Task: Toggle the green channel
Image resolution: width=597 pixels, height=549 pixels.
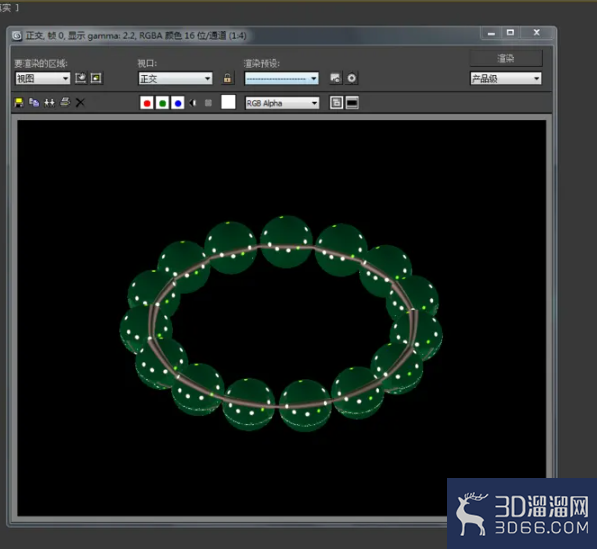Action: (x=162, y=103)
